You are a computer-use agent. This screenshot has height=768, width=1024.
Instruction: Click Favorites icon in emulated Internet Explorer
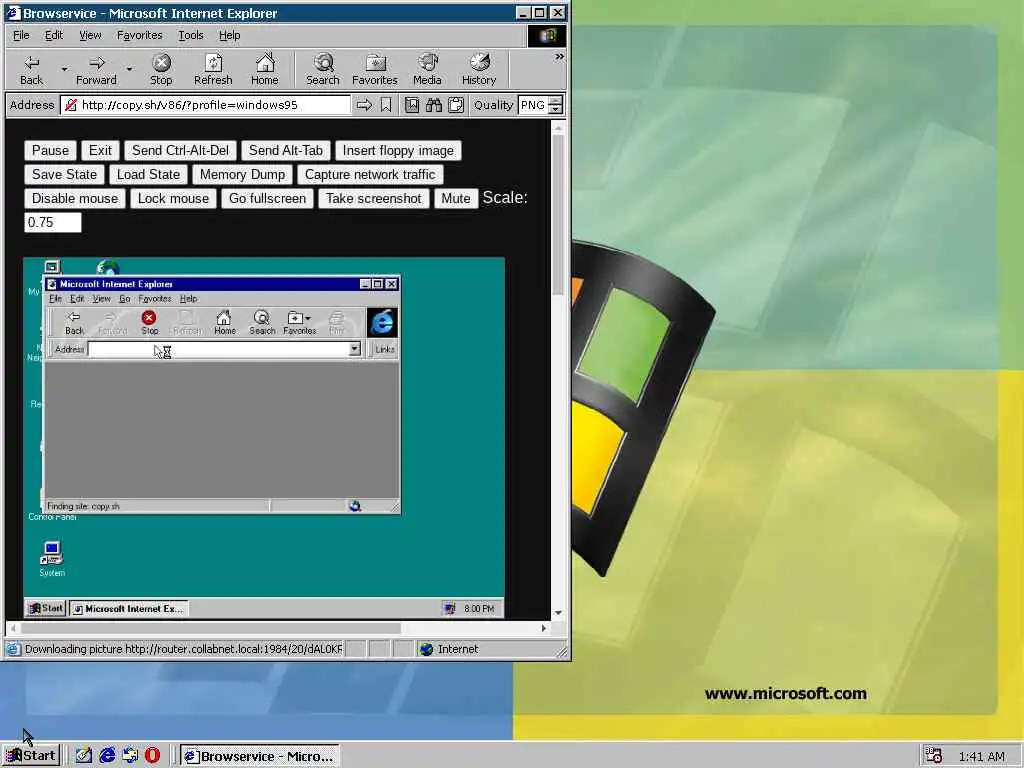299,322
